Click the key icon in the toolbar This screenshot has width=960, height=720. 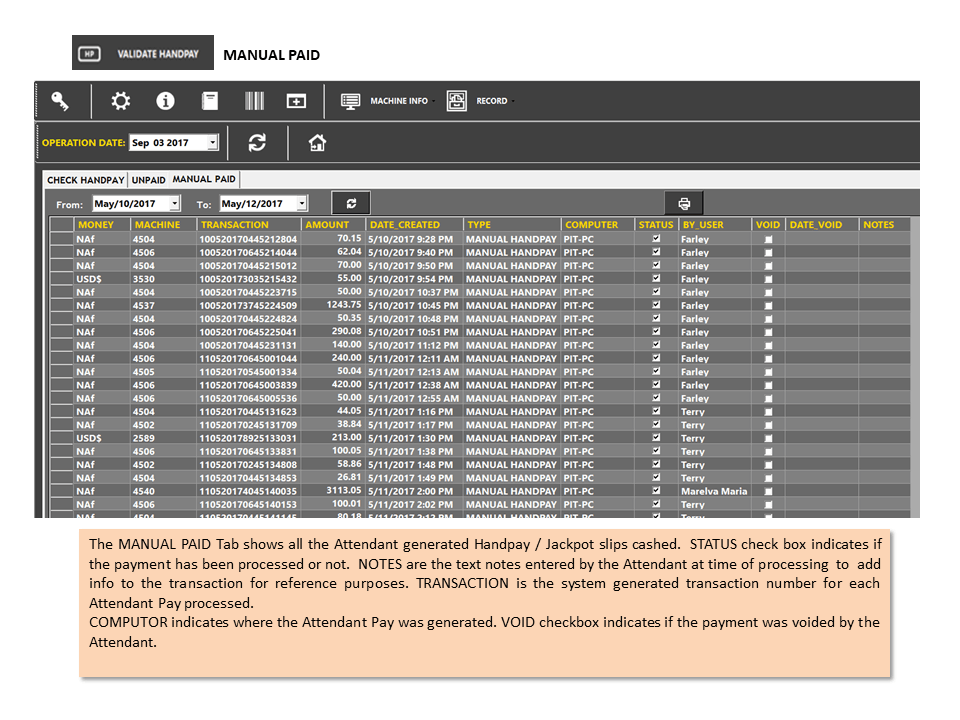point(60,101)
